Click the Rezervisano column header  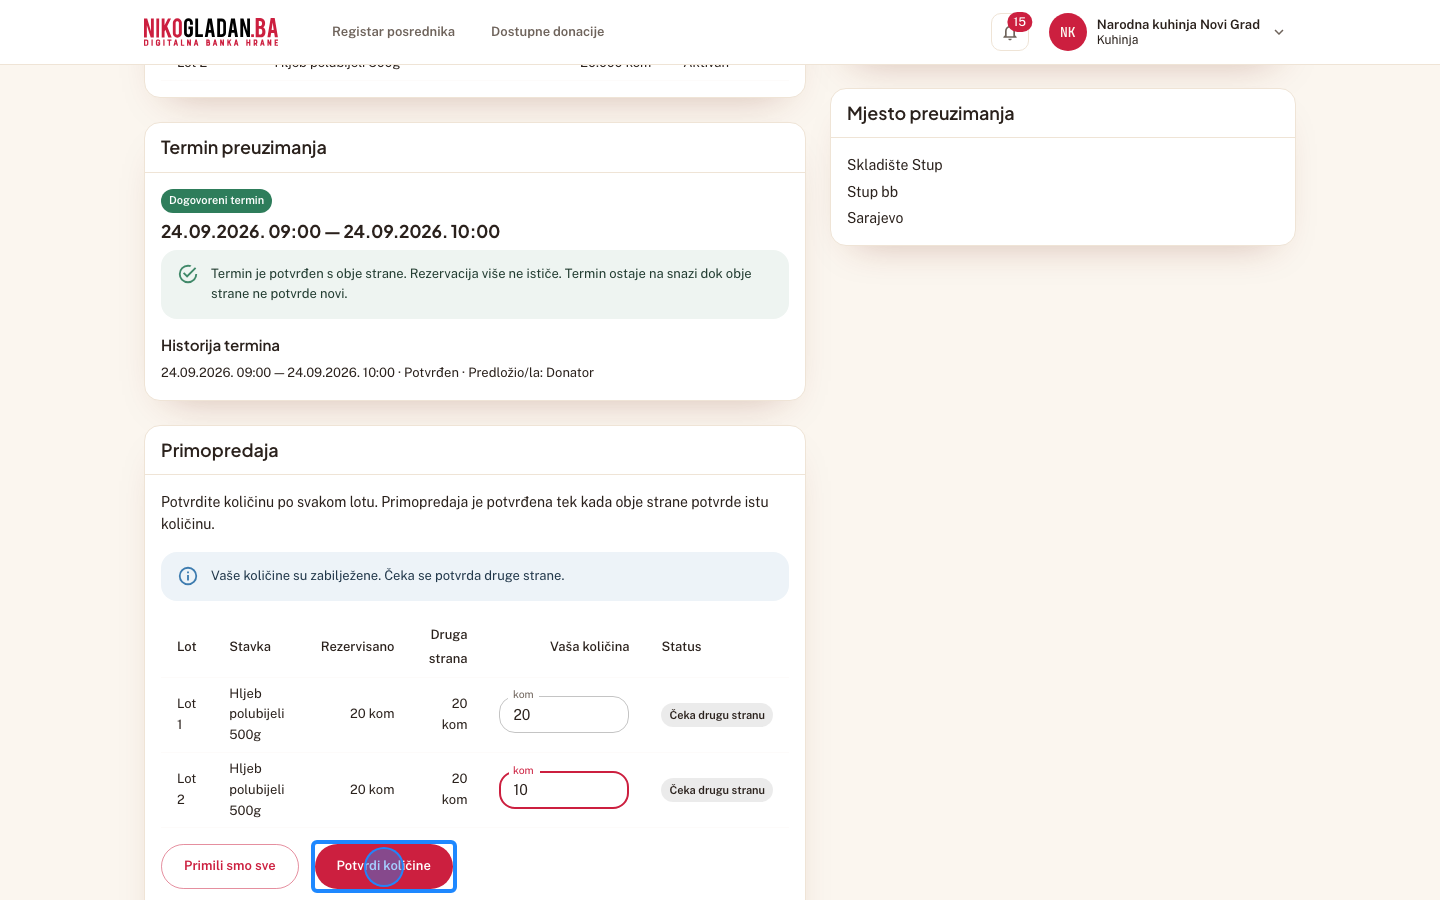(x=357, y=647)
